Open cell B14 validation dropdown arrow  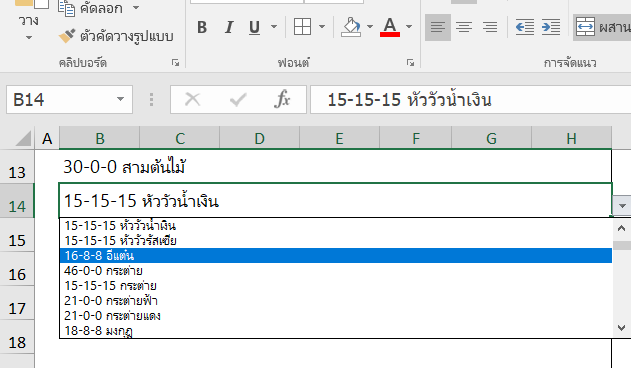point(622,206)
